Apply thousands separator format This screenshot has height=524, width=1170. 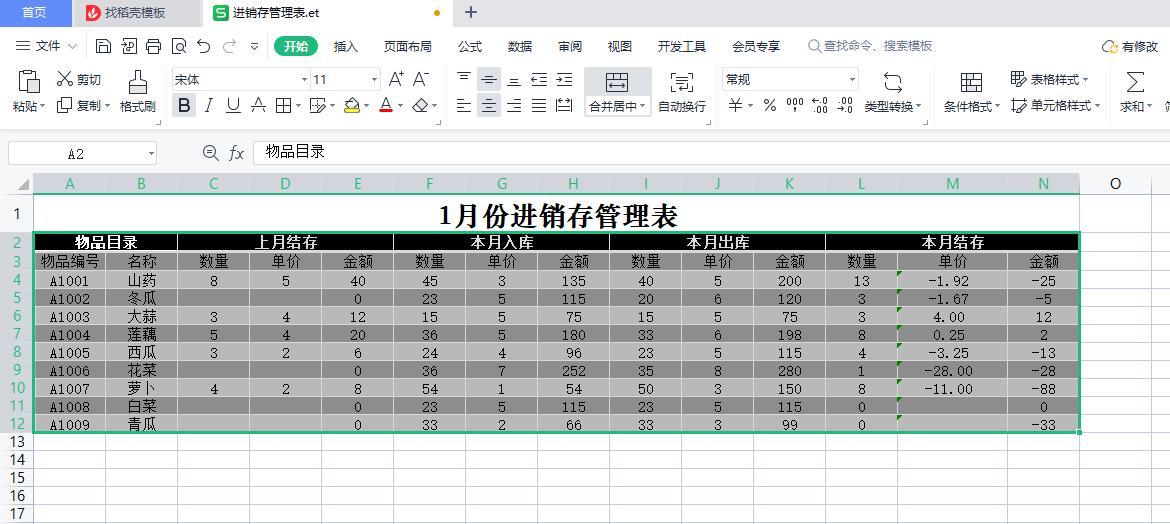(795, 105)
